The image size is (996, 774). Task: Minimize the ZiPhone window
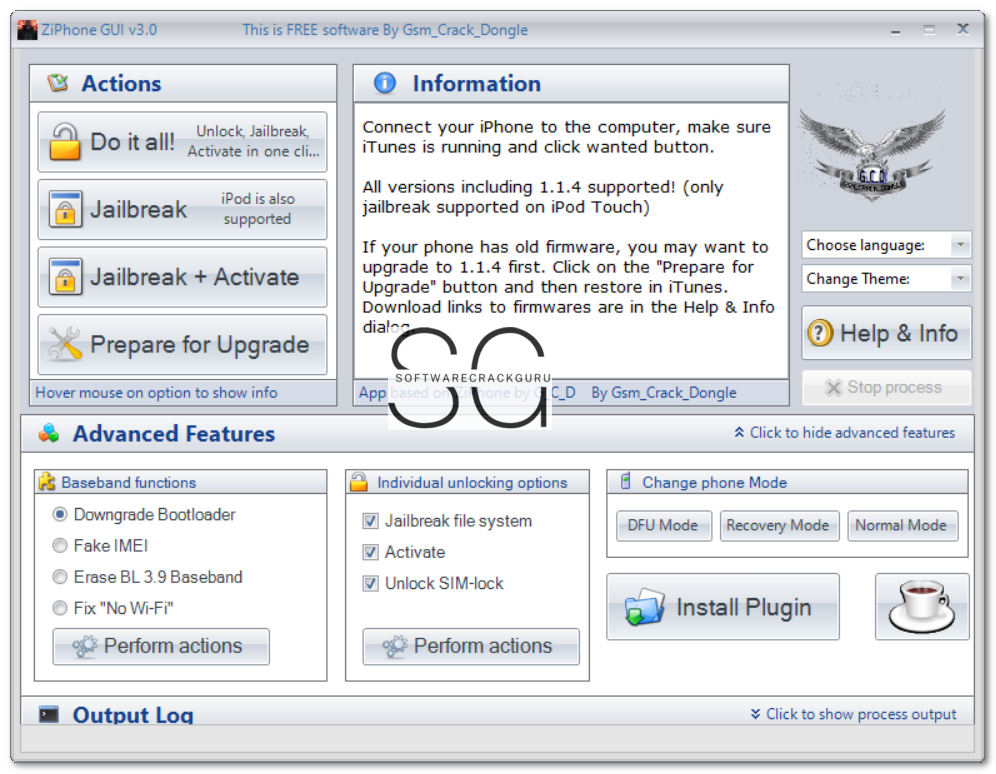tap(896, 30)
